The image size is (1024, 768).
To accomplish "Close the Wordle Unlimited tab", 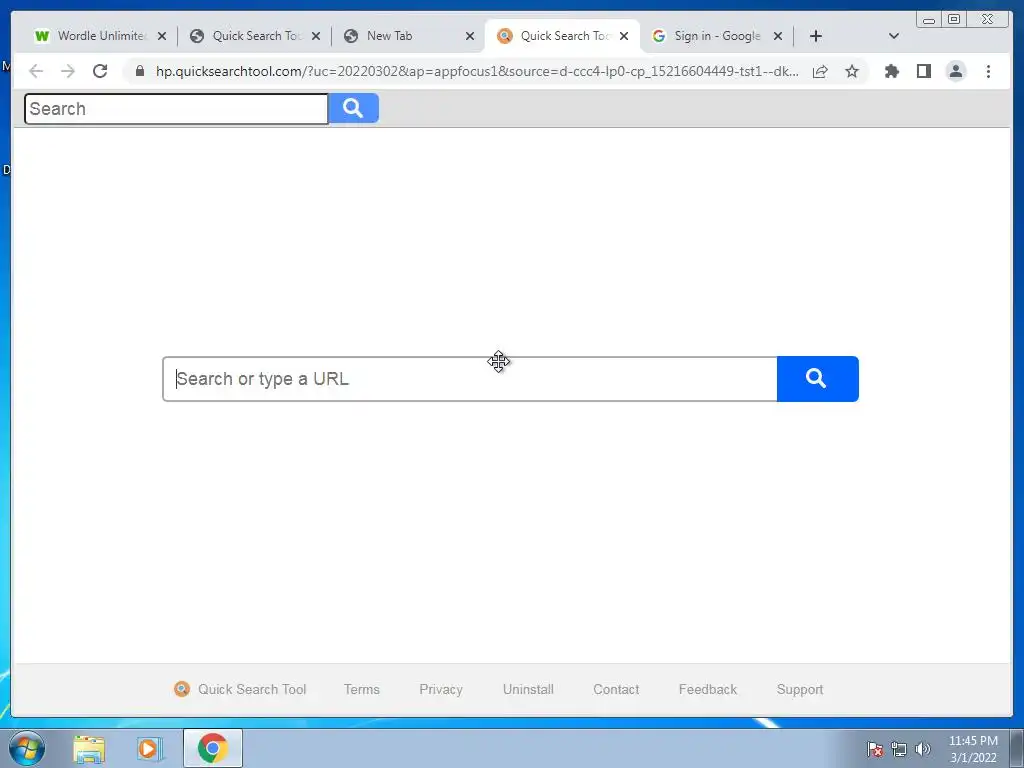I will (x=162, y=36).
